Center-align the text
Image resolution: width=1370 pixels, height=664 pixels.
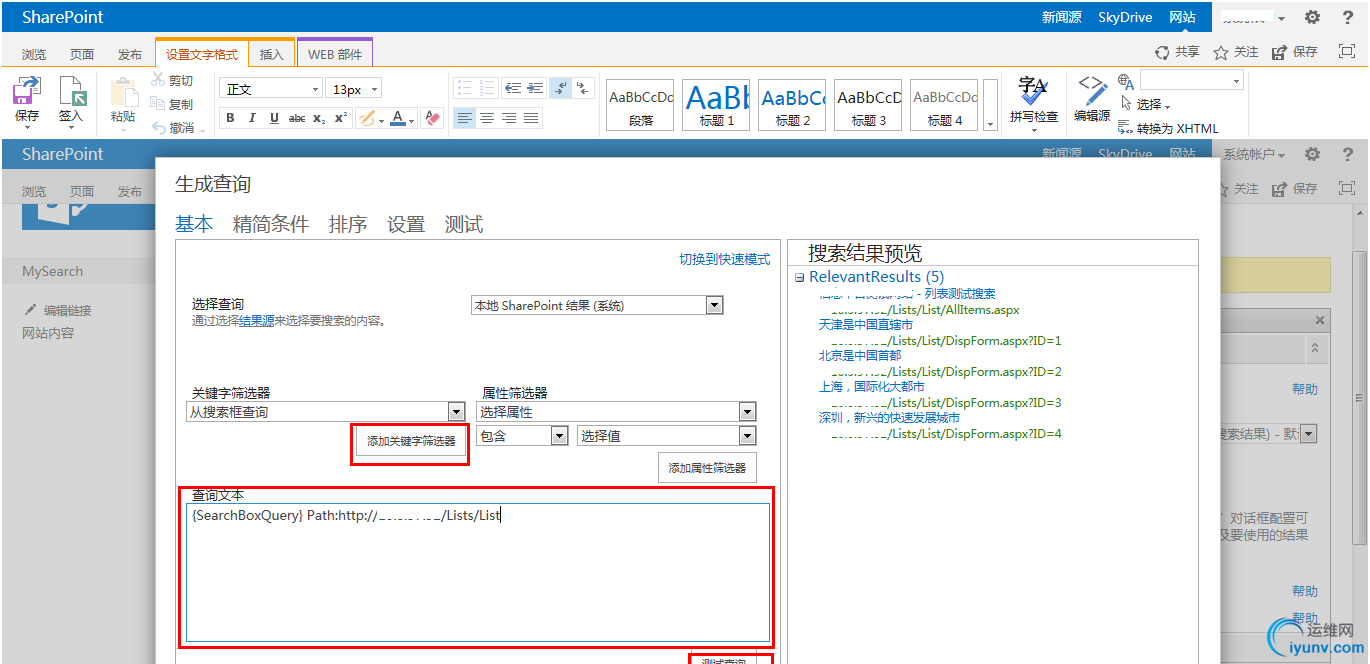[x=487, y=118]
